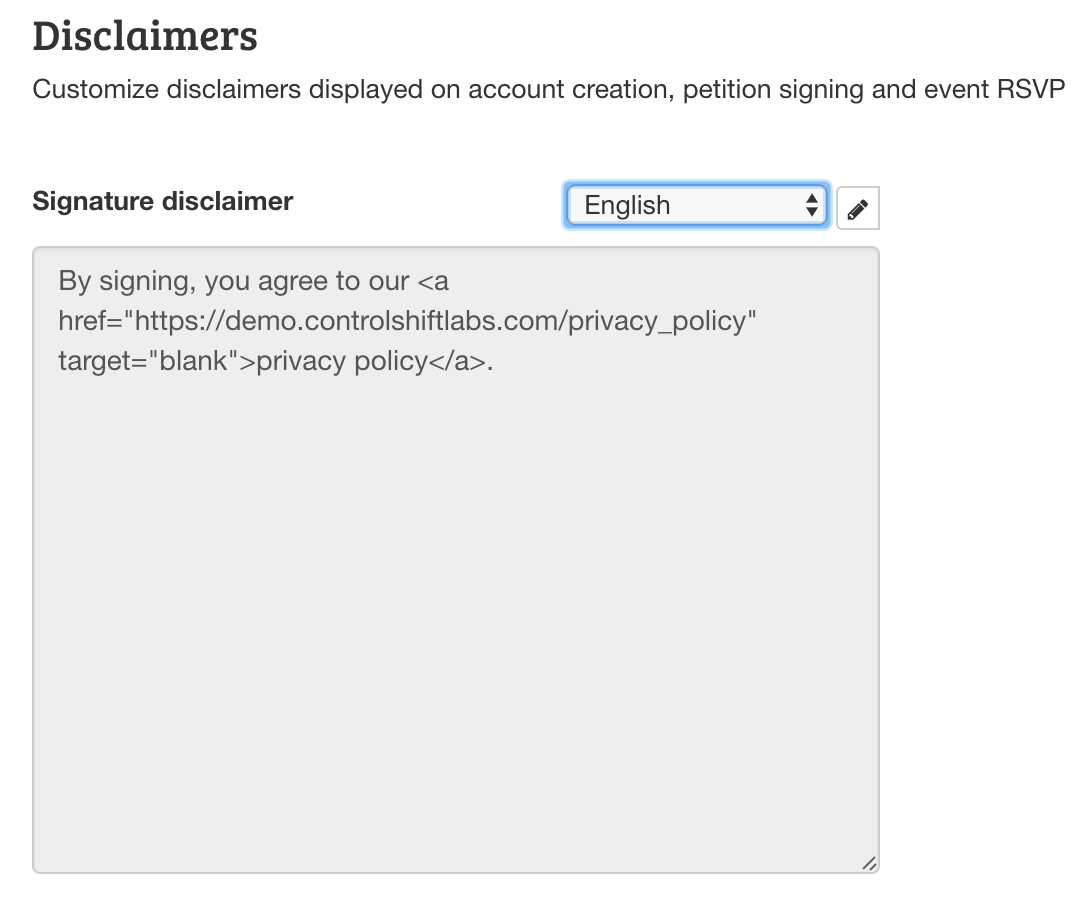Screen dimensions: 1090x920
Task: Click 'petition signing' in the description
Action: tap(773, 90)
